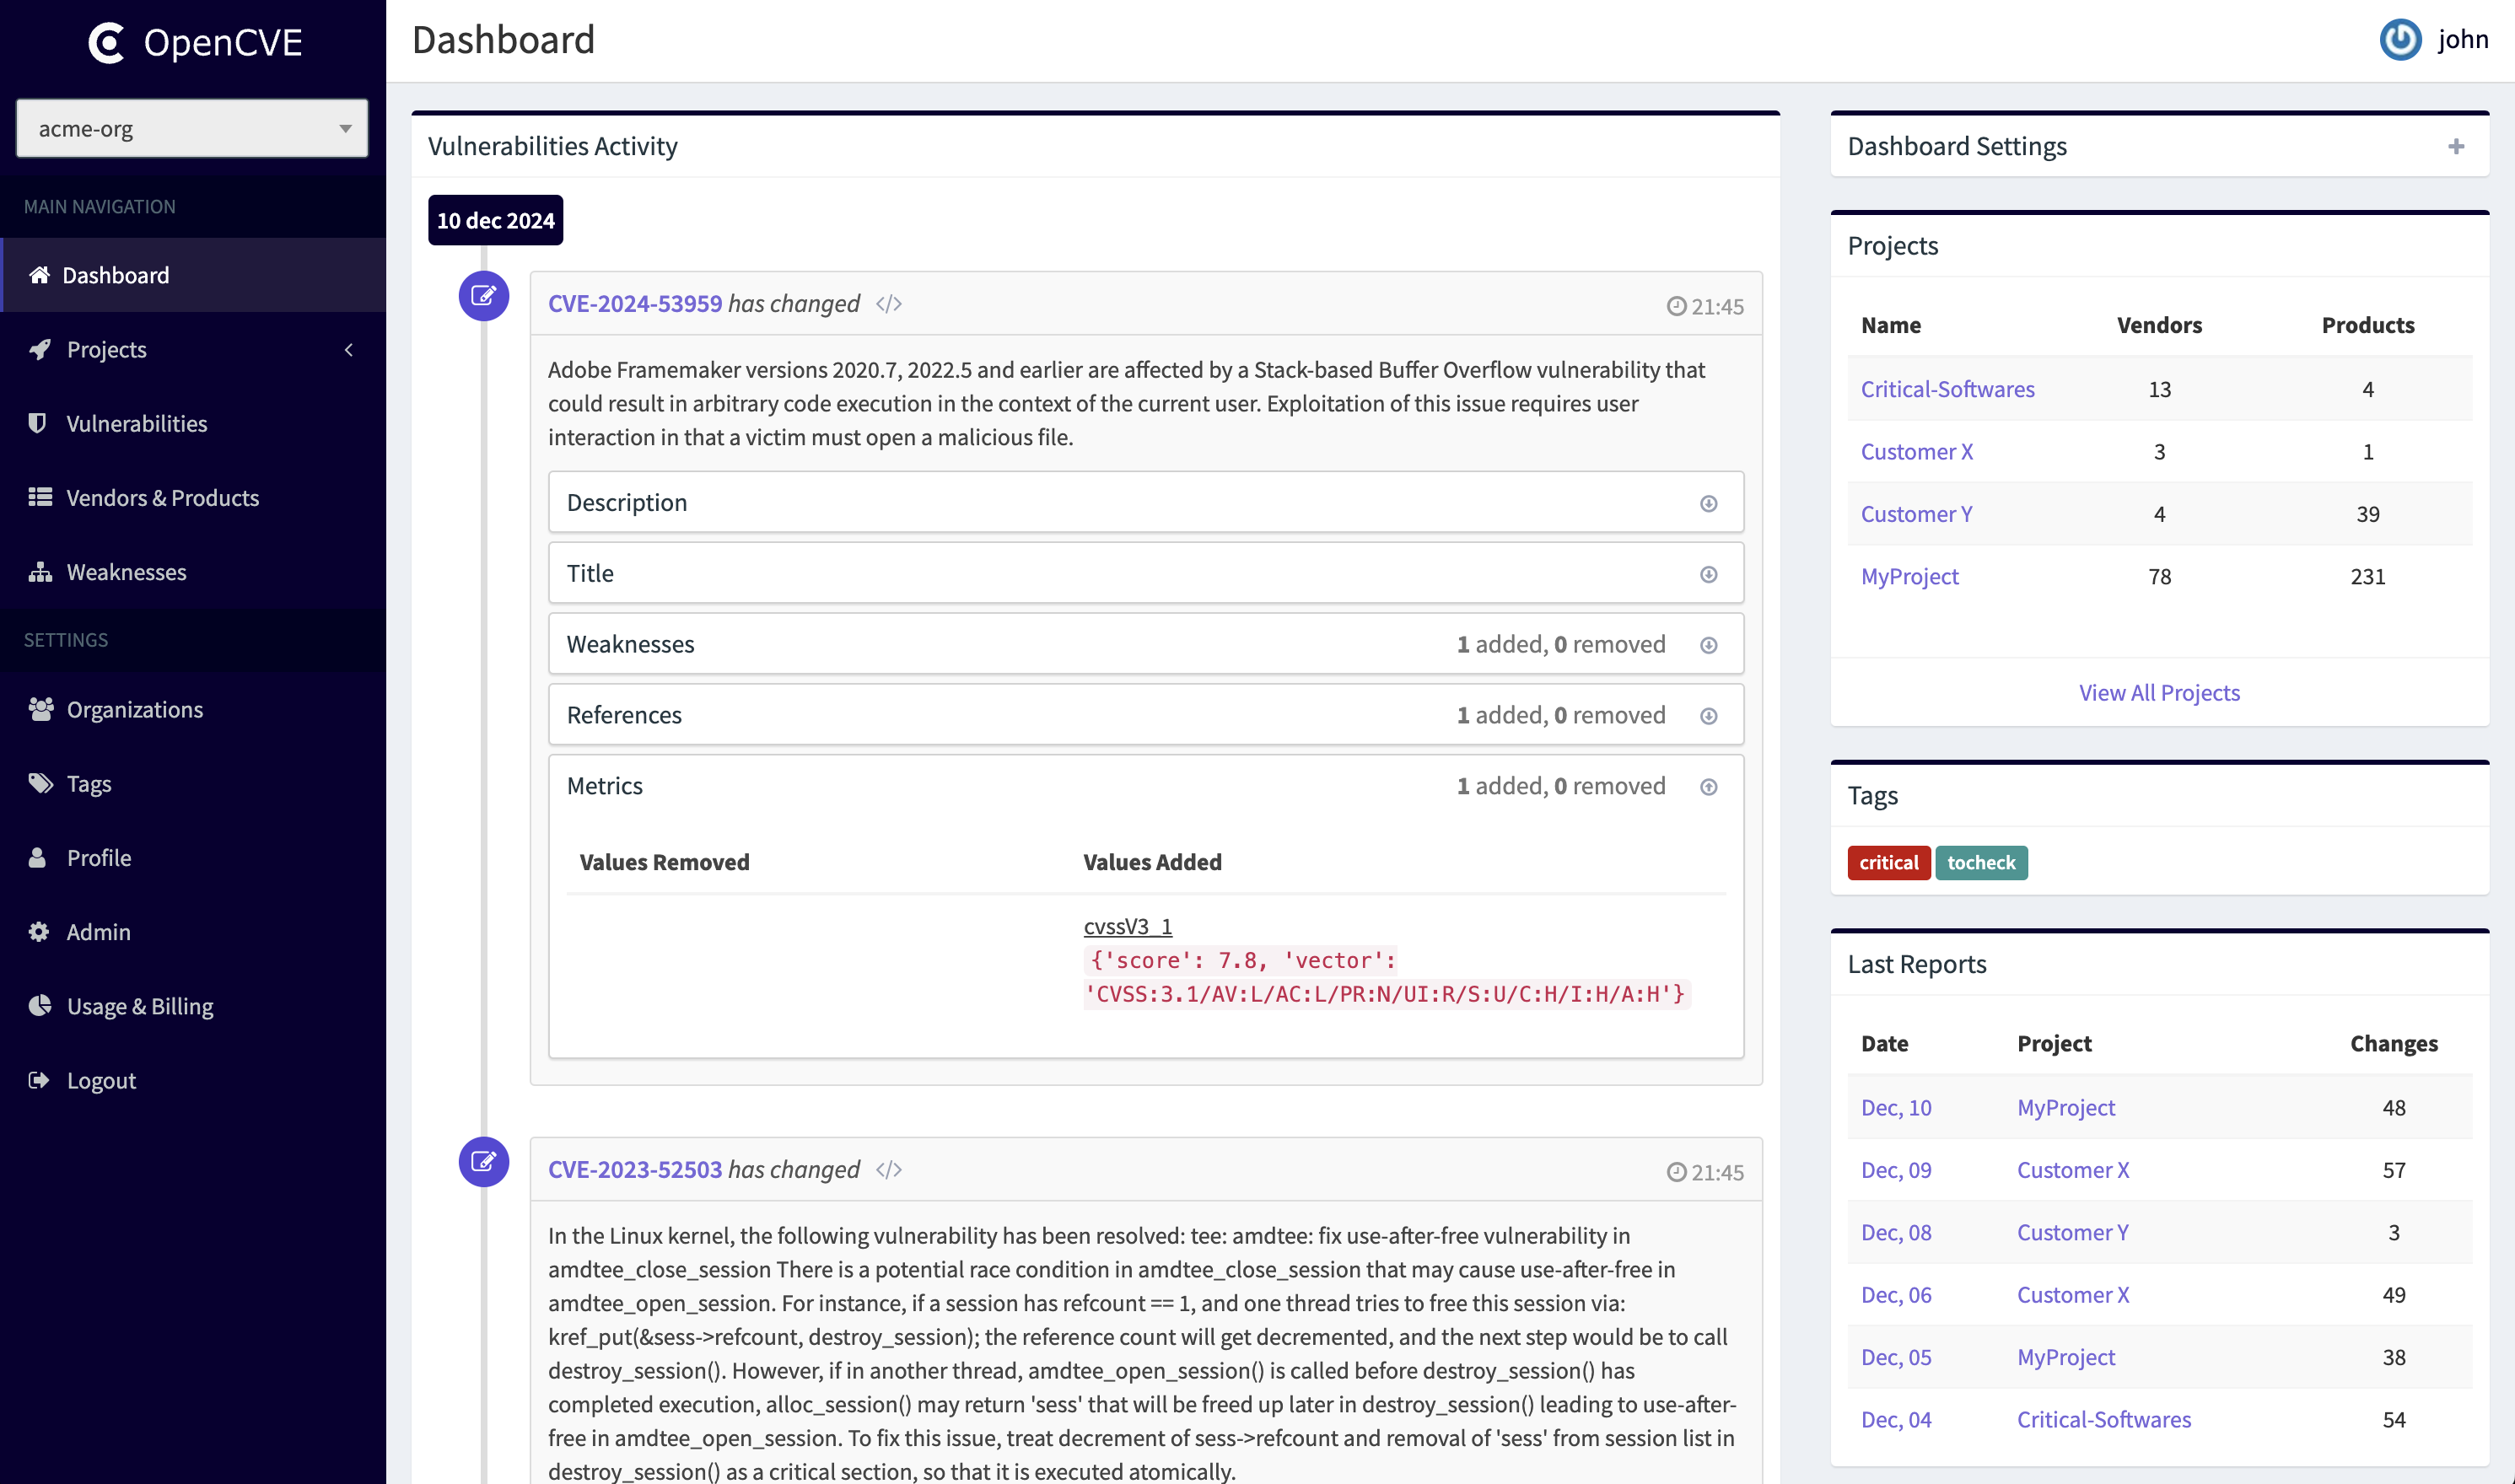Click the Admin gear icon
This screenshot has height=1484, width=2515.
tap(38, 931)
